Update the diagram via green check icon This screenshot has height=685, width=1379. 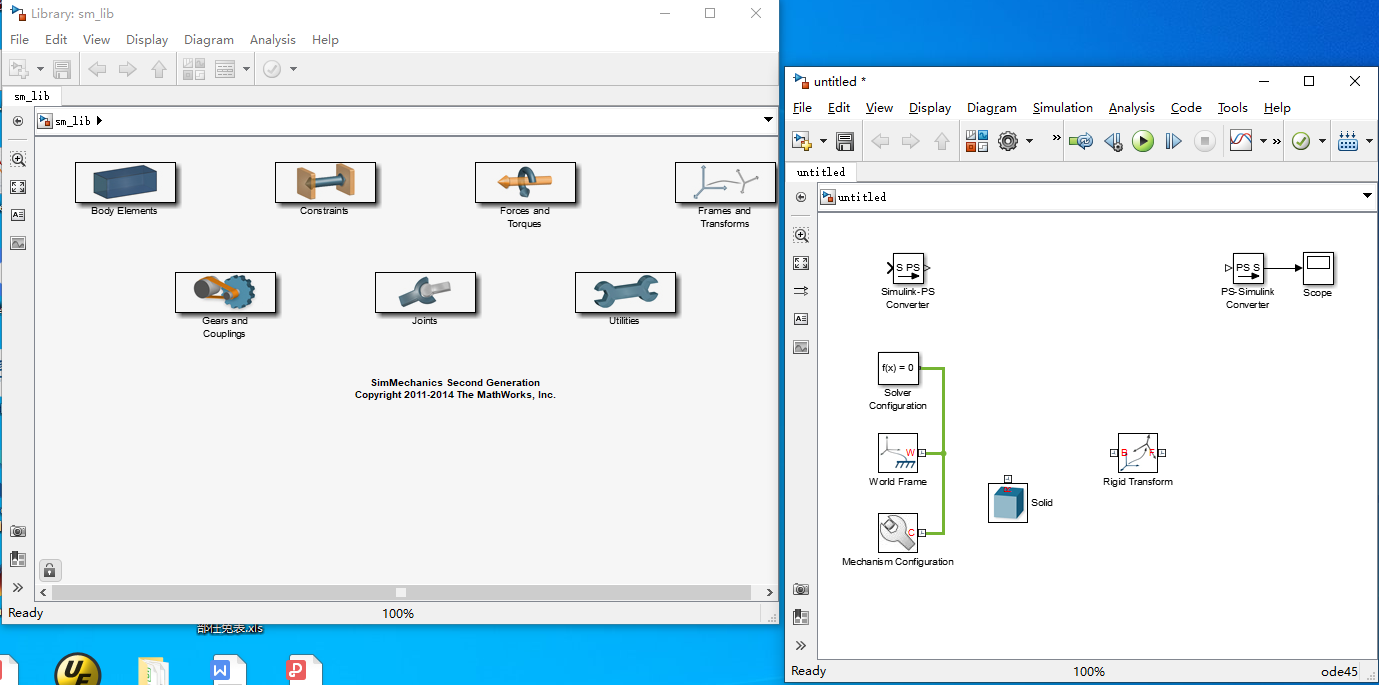[1302, 141]
